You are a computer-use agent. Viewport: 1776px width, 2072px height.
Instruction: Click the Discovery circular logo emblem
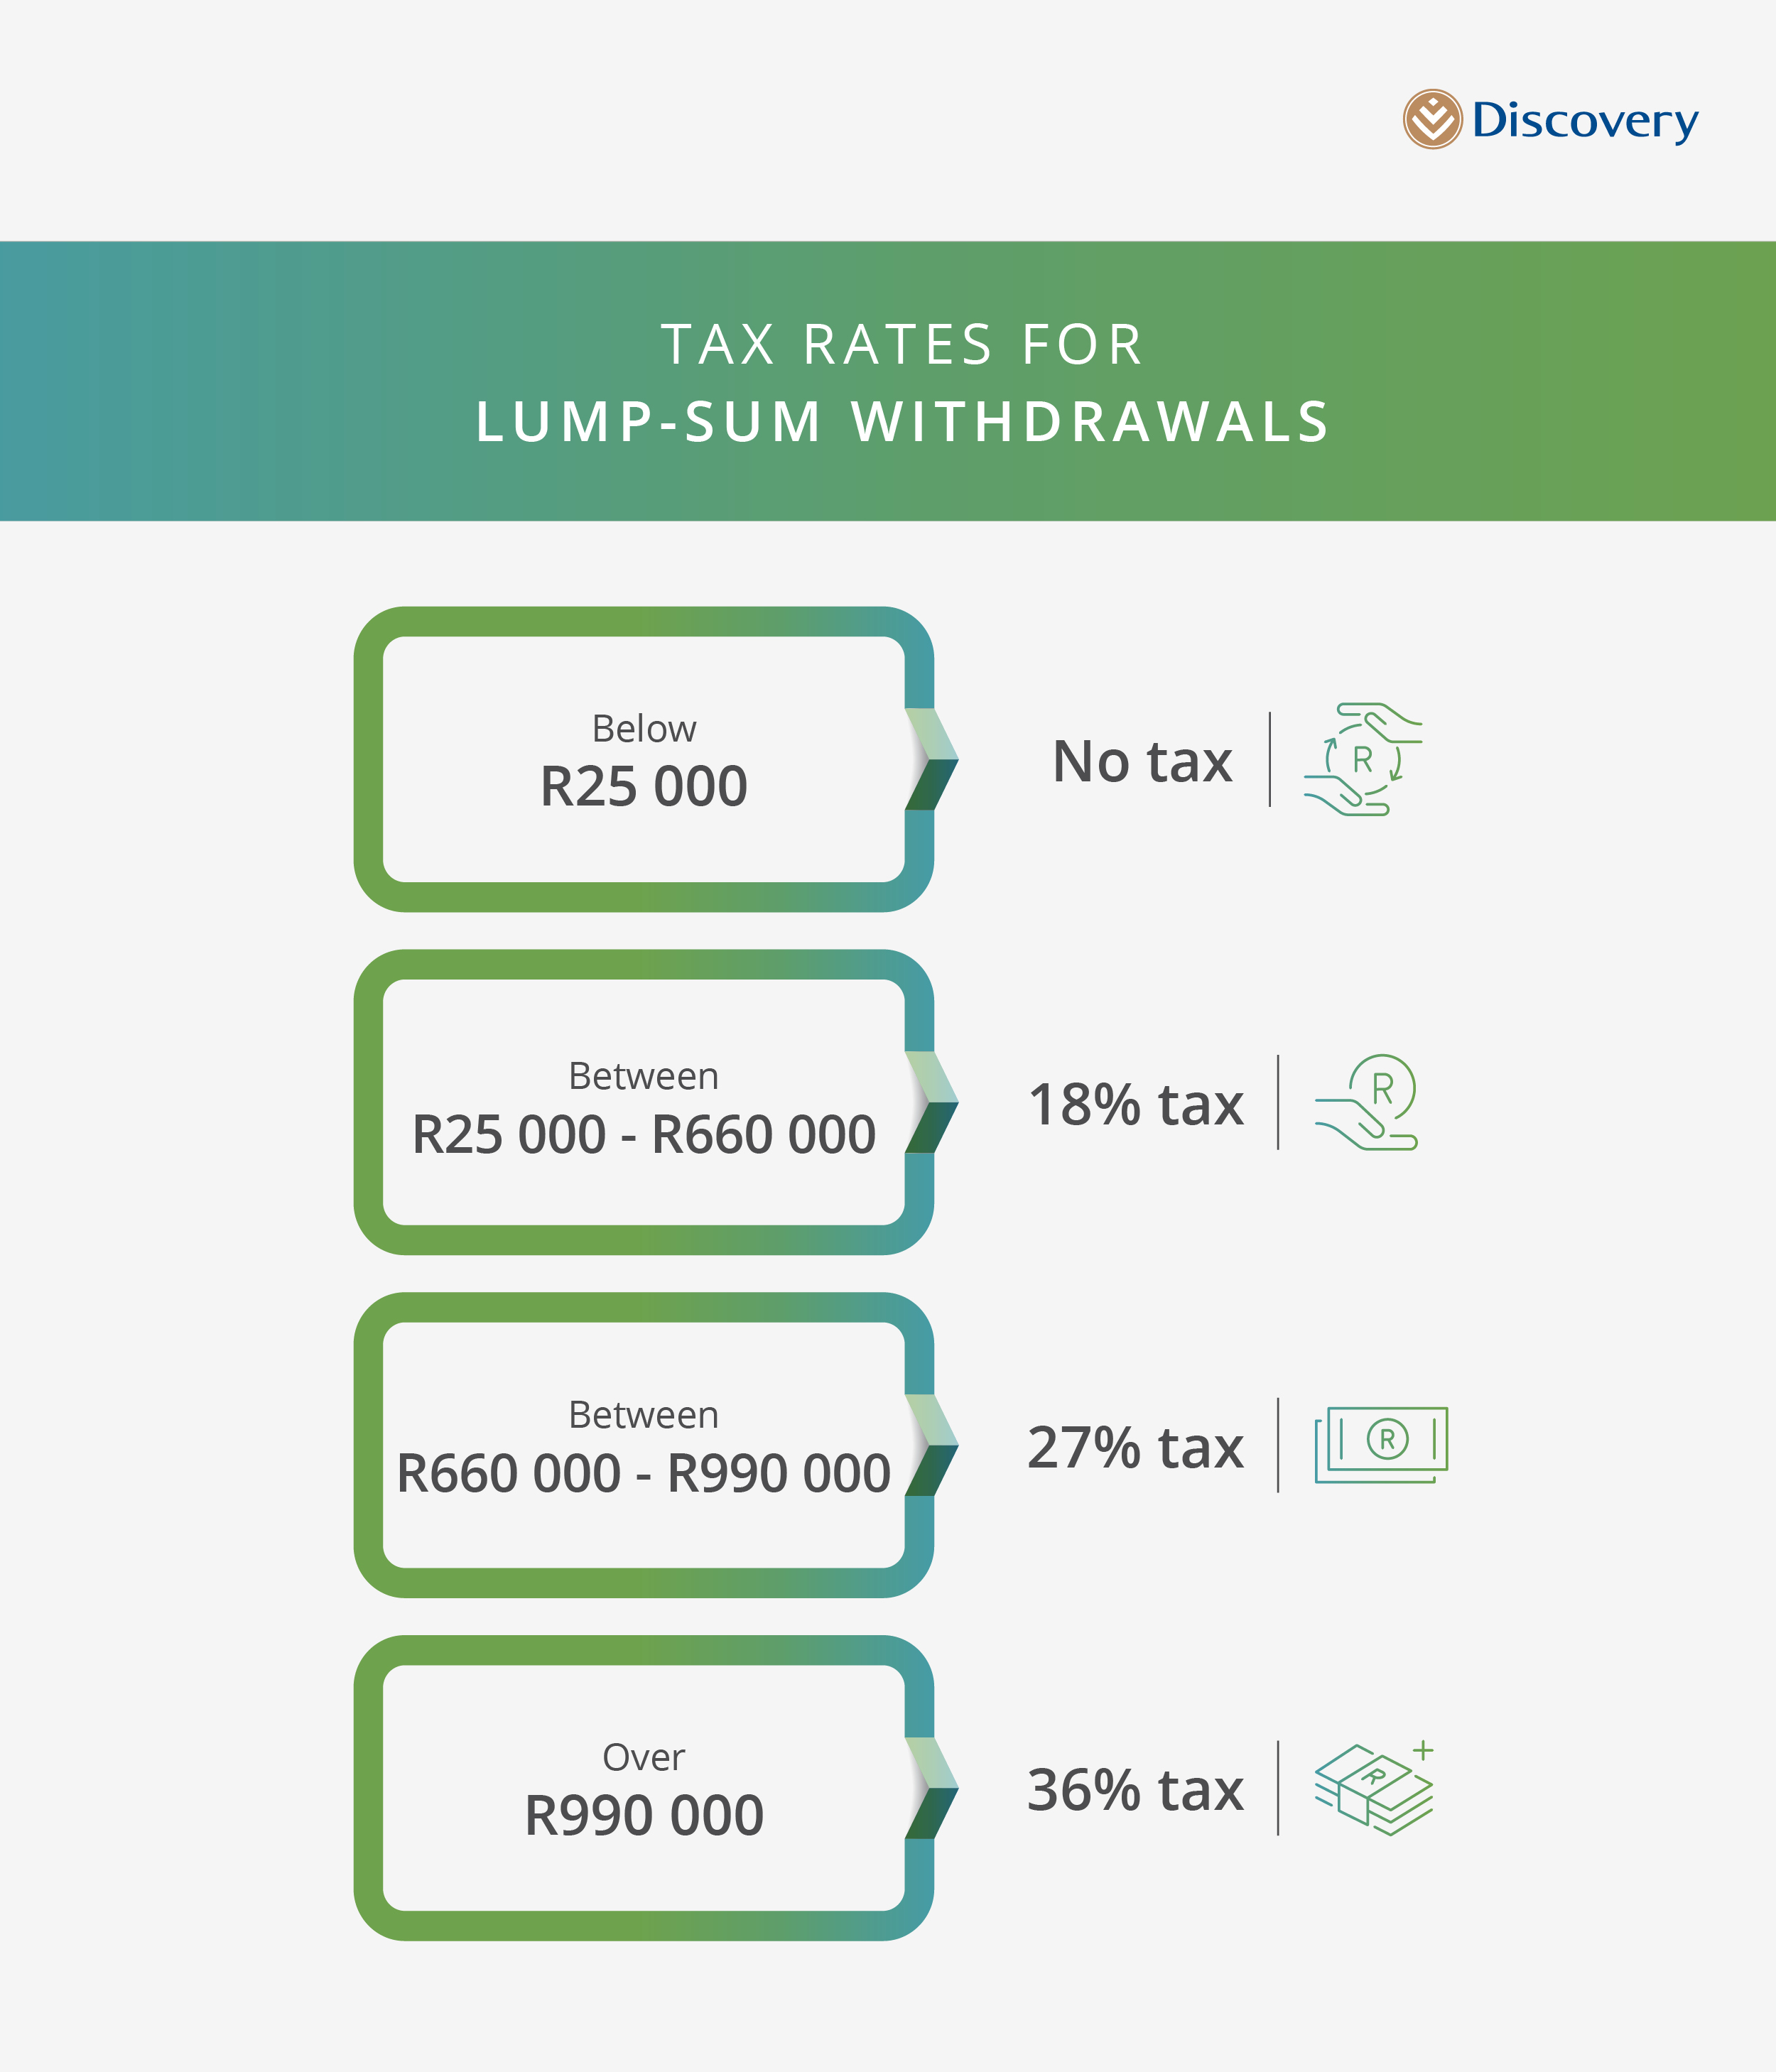coord(1432,120)
